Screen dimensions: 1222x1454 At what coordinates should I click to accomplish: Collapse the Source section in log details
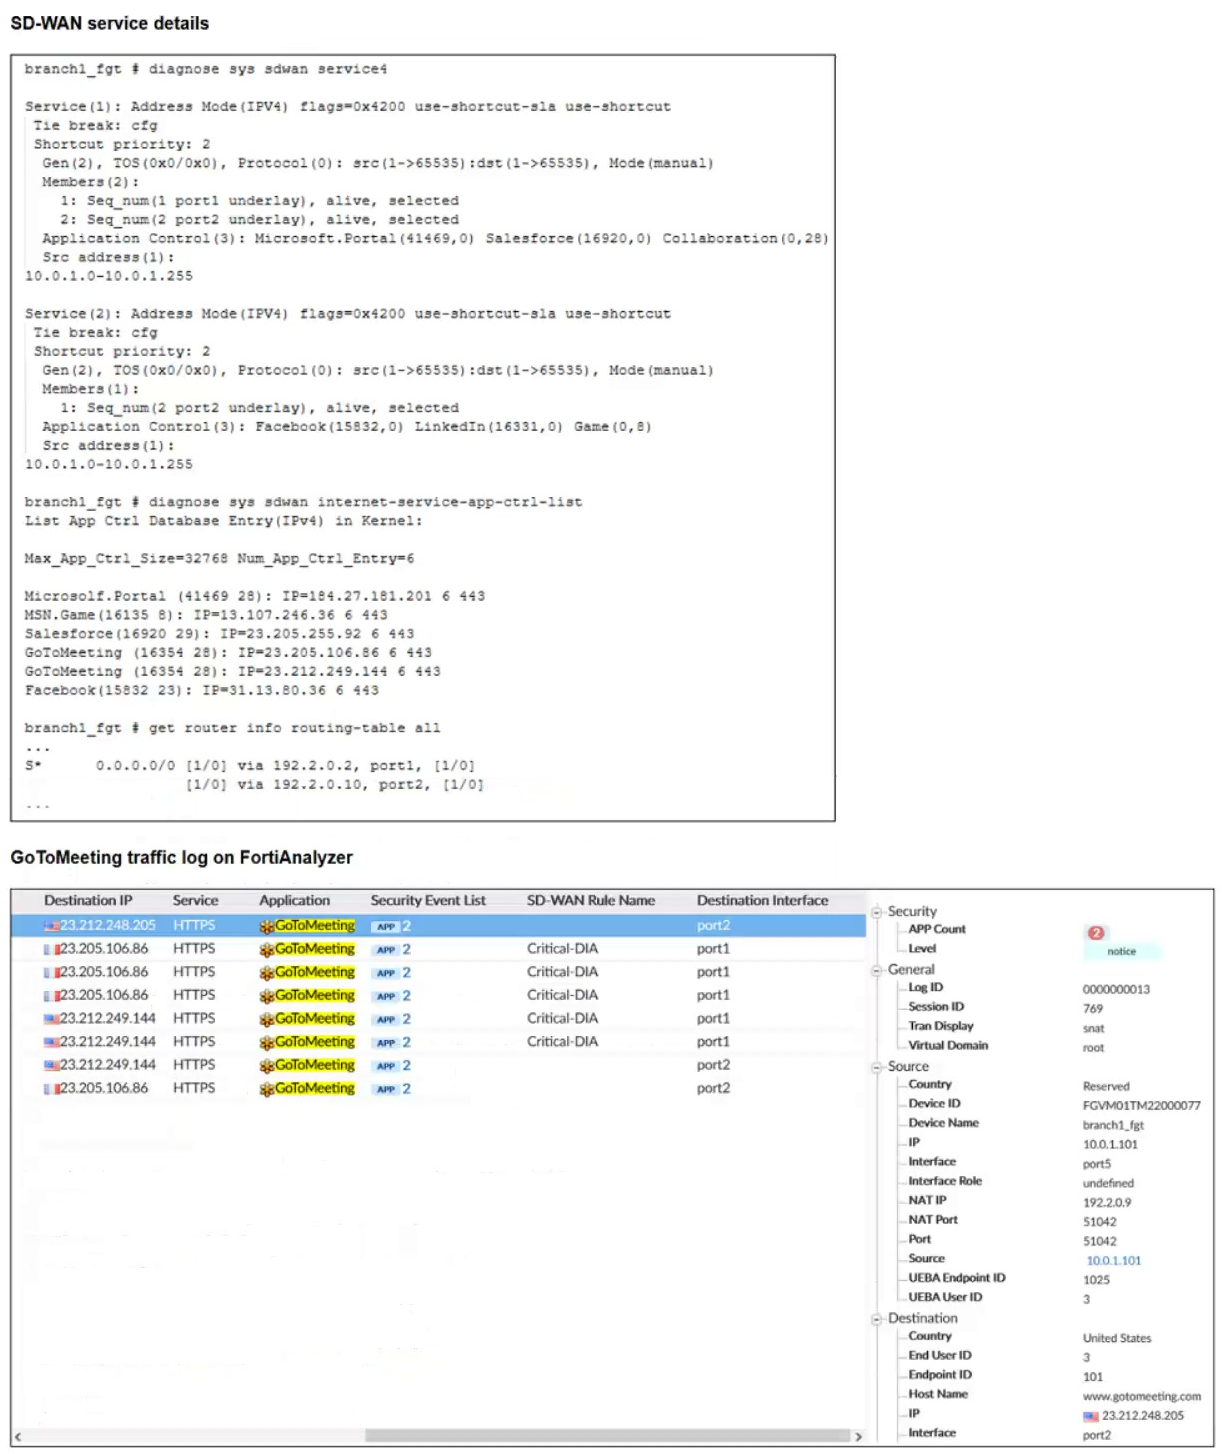point(877,1067)
